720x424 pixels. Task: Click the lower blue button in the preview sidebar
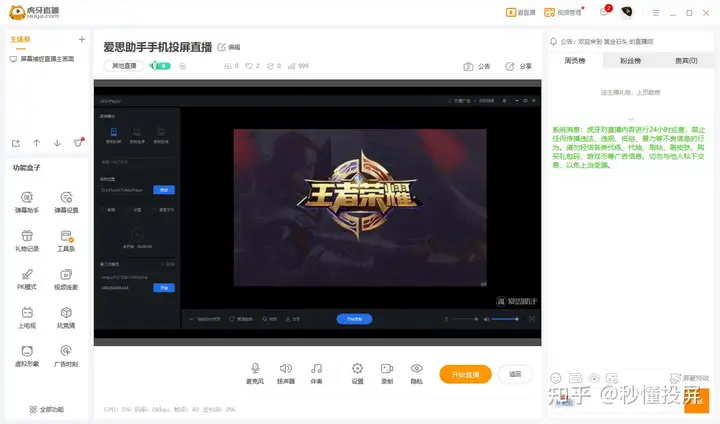pos(164,288)
